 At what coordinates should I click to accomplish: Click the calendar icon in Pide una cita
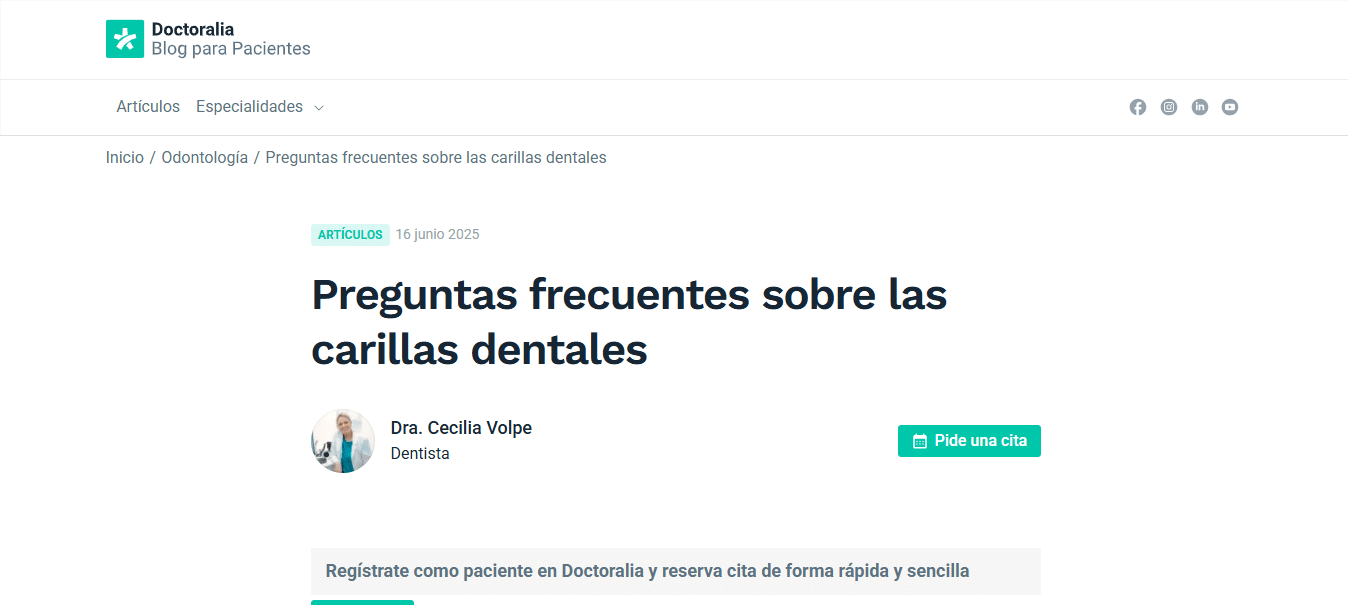pos(919,441)
